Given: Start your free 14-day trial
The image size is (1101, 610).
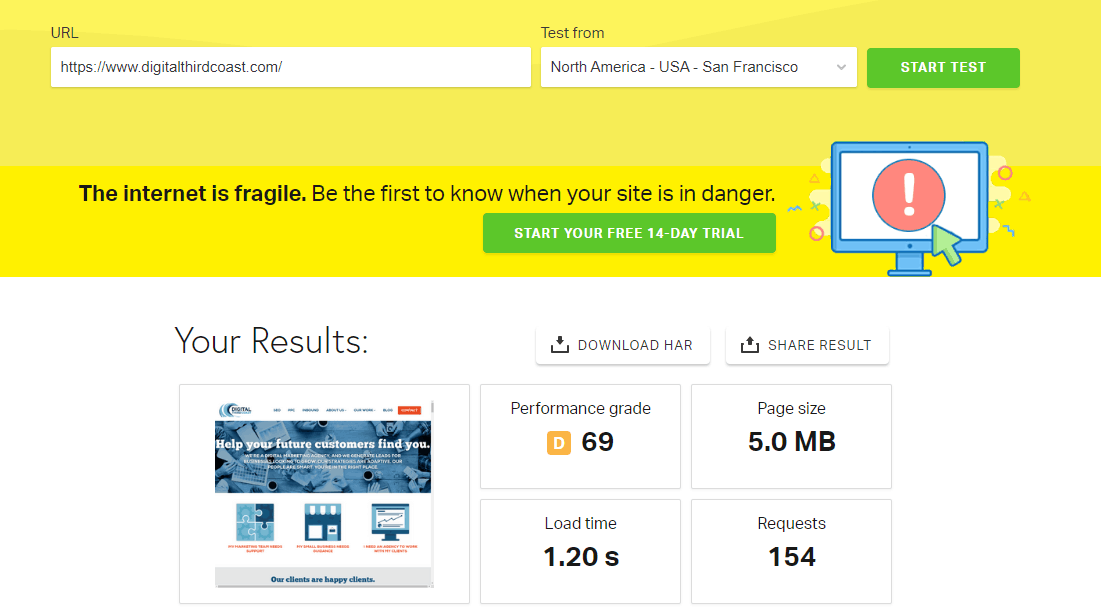Looking at the screenshot, I should click(628, 232).
